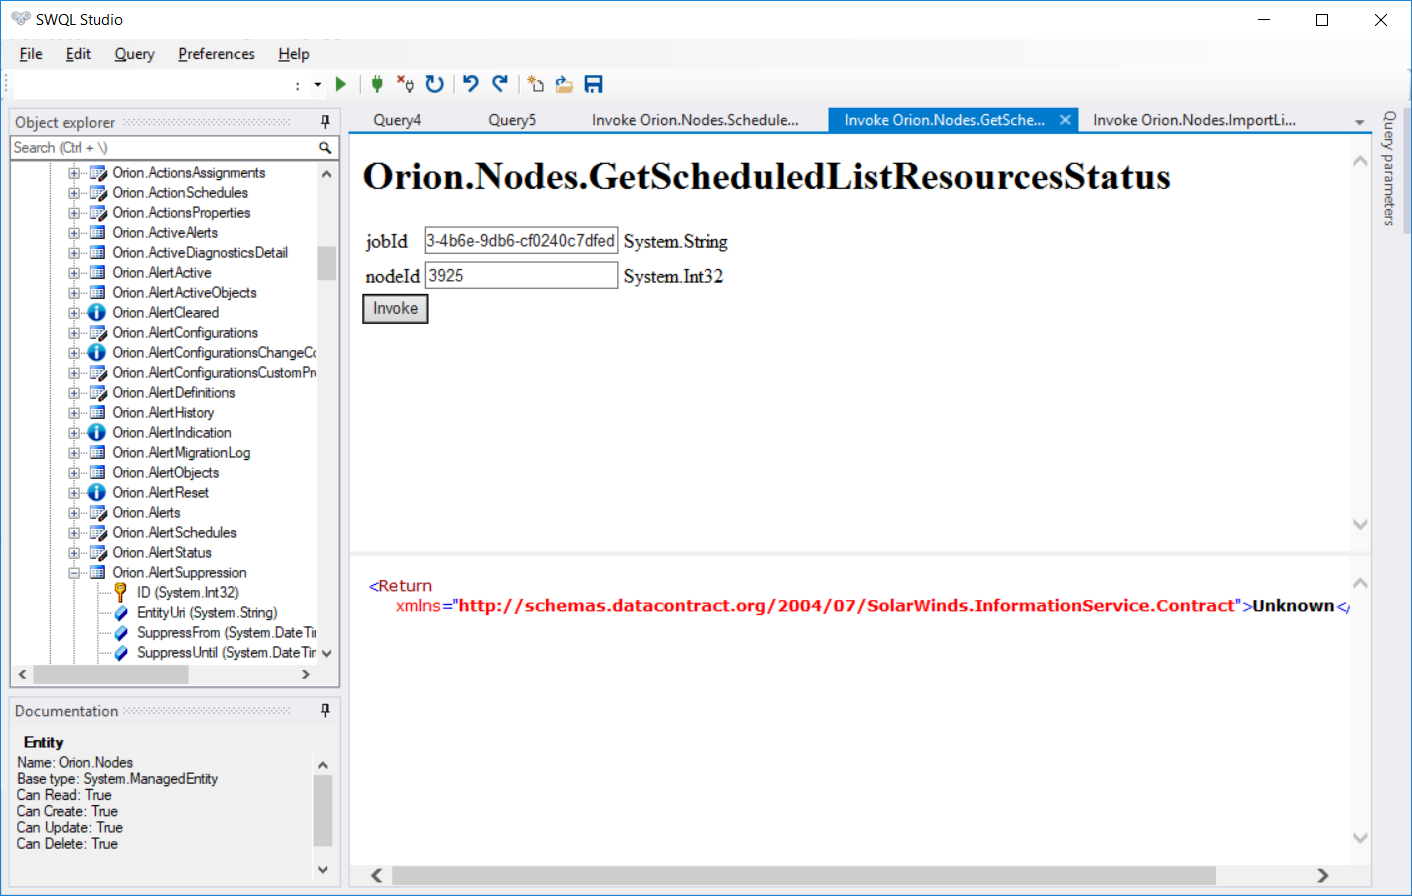Click the Object explorer vertical scrollbar thumb
1412x896 pixels.
(x=327, y=263)
